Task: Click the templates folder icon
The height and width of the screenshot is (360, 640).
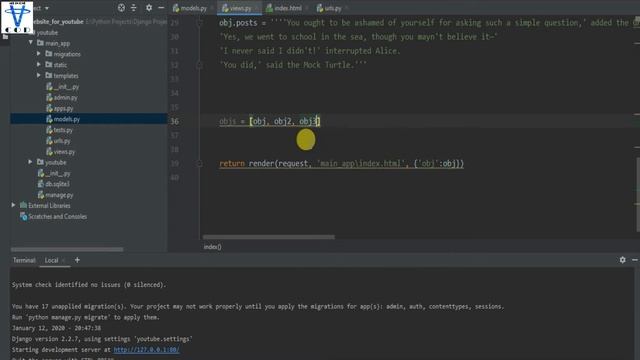Action: pos(49,75)
